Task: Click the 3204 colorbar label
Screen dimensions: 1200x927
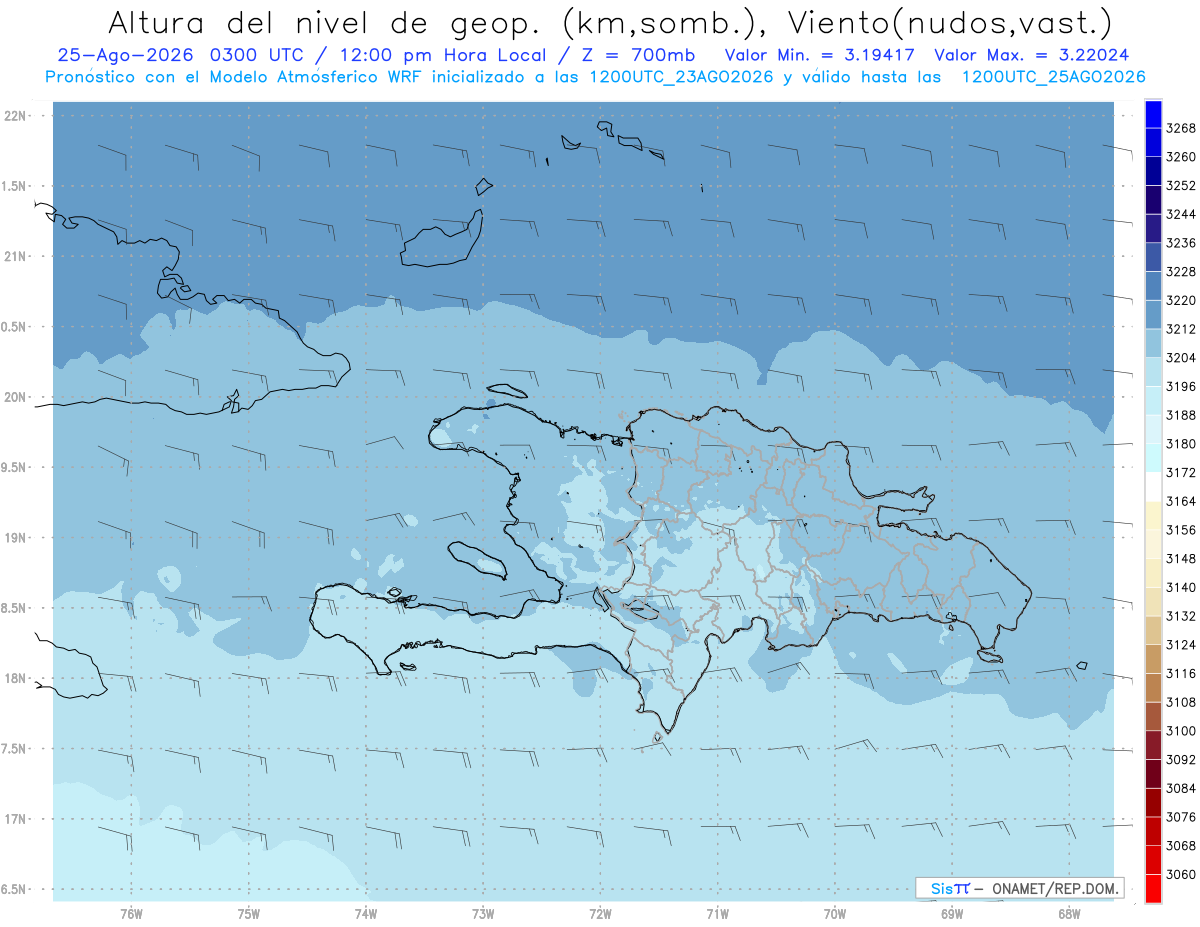Action: 1180,358
